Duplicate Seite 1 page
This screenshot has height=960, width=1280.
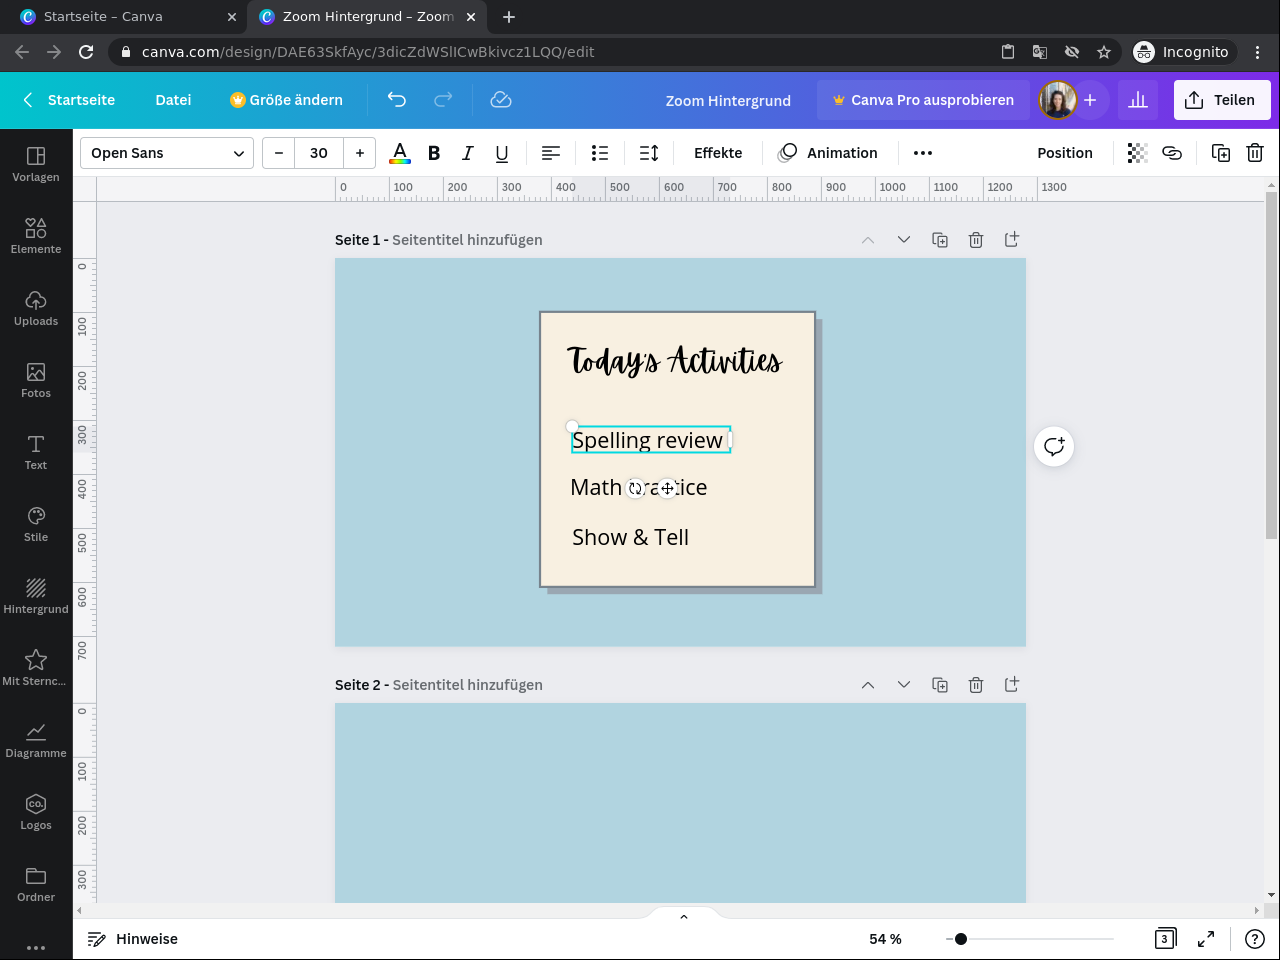(940, 240)
